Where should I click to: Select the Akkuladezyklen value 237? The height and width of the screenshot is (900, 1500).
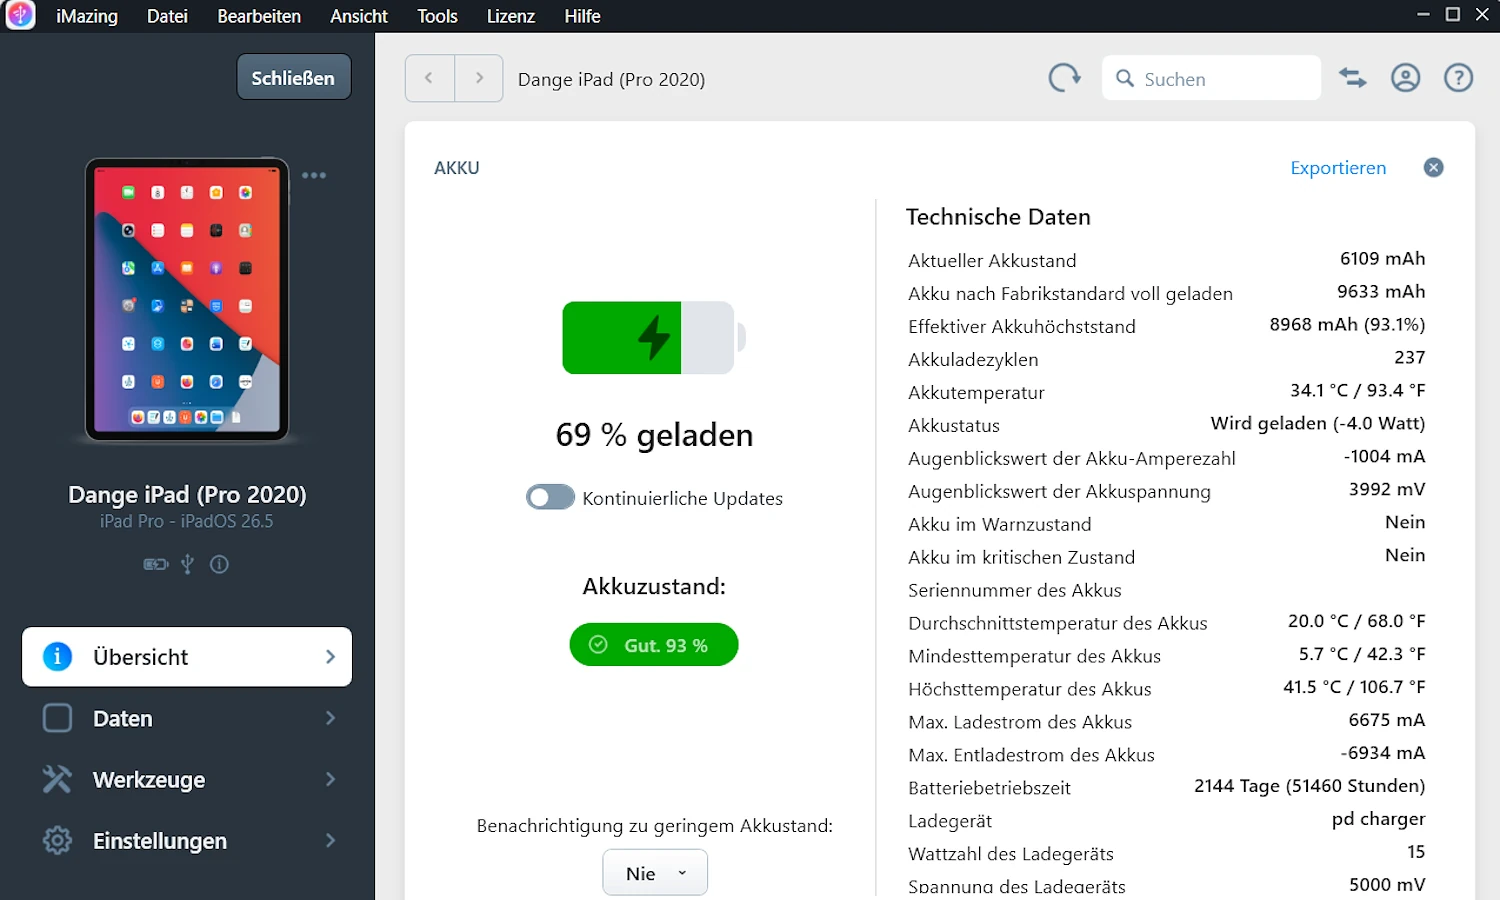click(1410, 357)
